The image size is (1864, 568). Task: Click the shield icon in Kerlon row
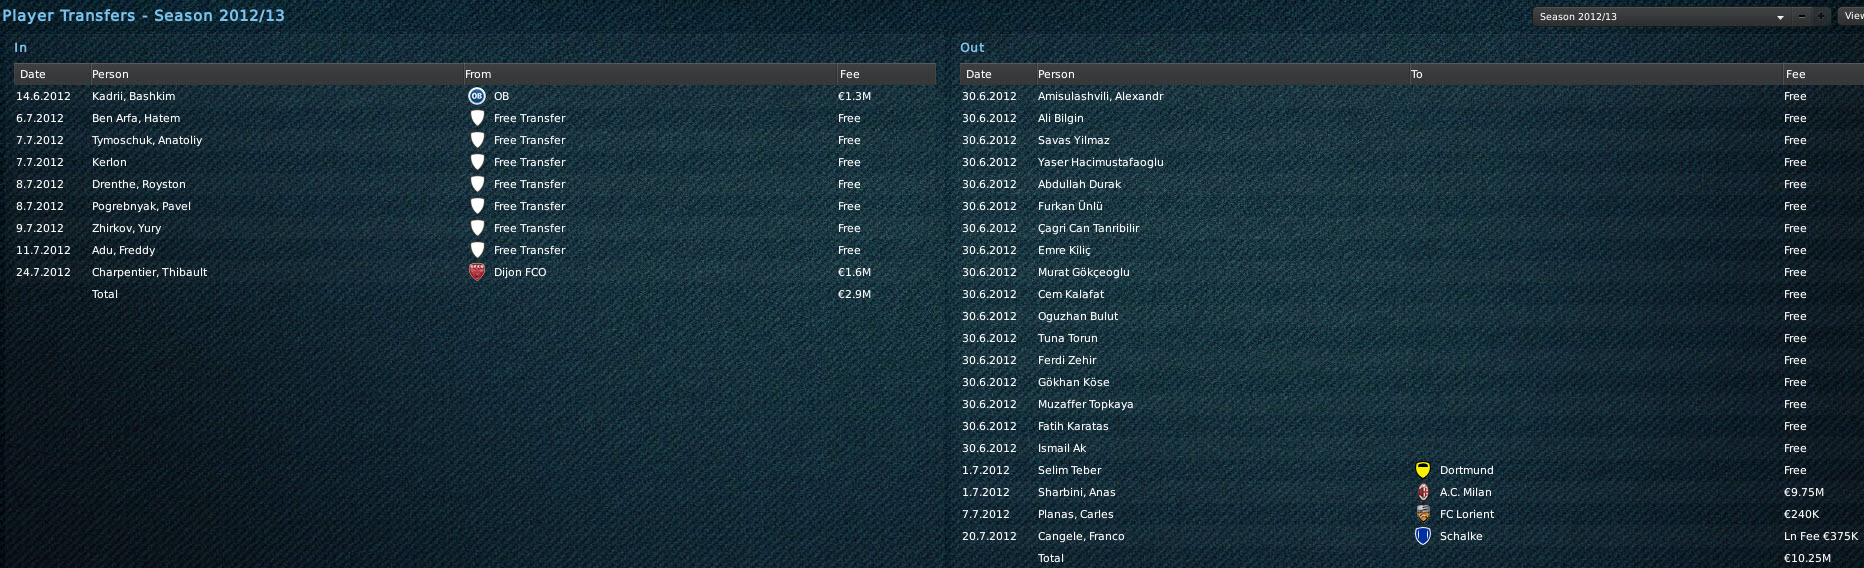(477, 162)
